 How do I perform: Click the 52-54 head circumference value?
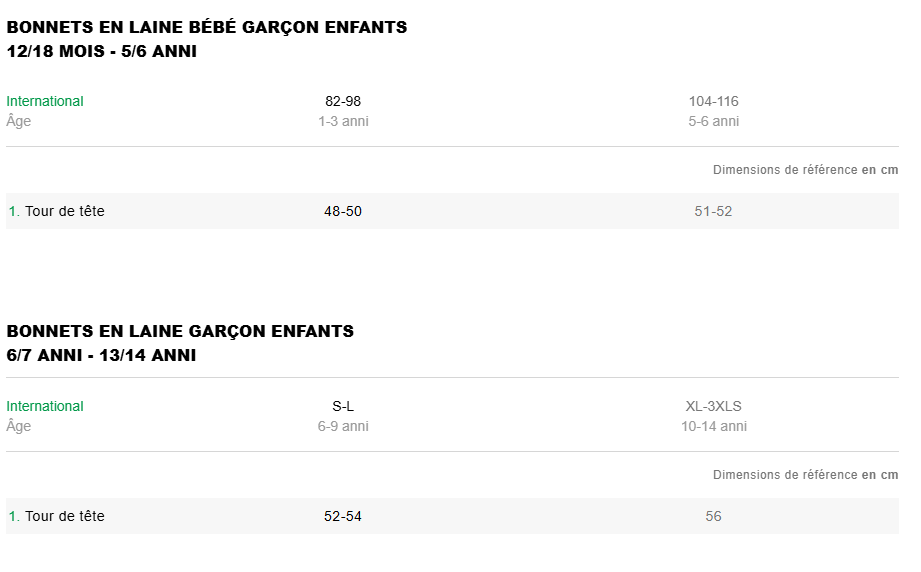click(343, 516)
